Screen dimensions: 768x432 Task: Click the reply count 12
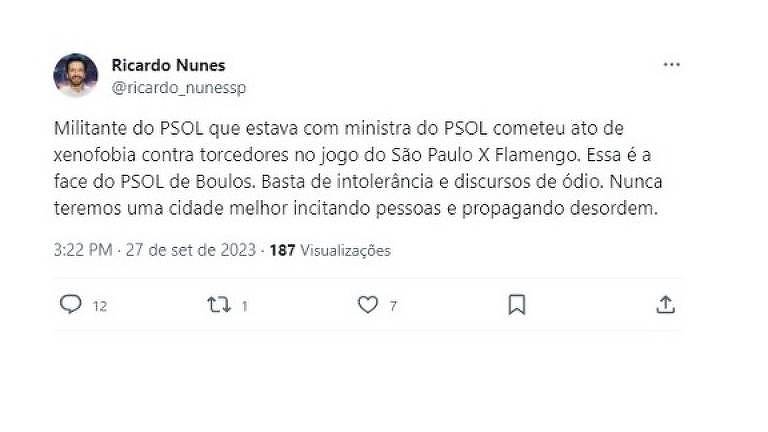pyautogui.click(x=100, y=306)
